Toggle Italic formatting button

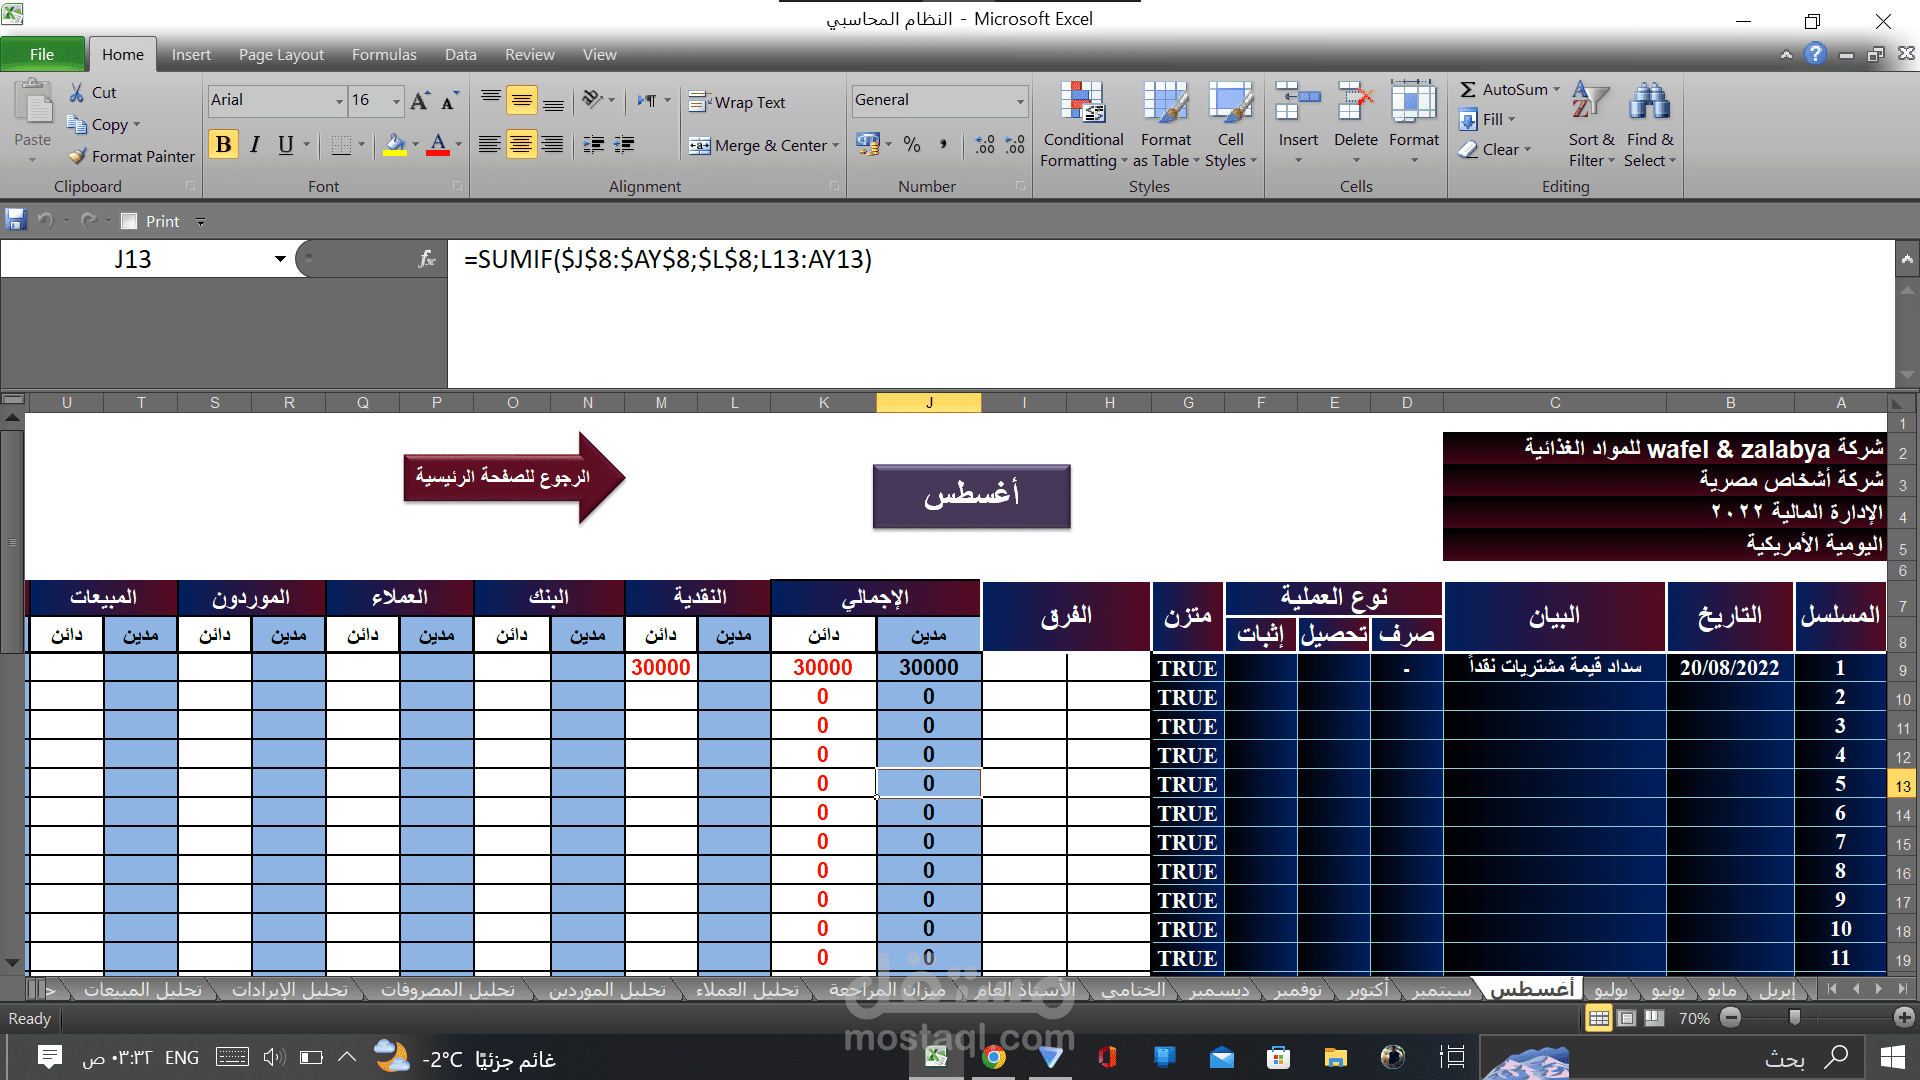[255, 145]
